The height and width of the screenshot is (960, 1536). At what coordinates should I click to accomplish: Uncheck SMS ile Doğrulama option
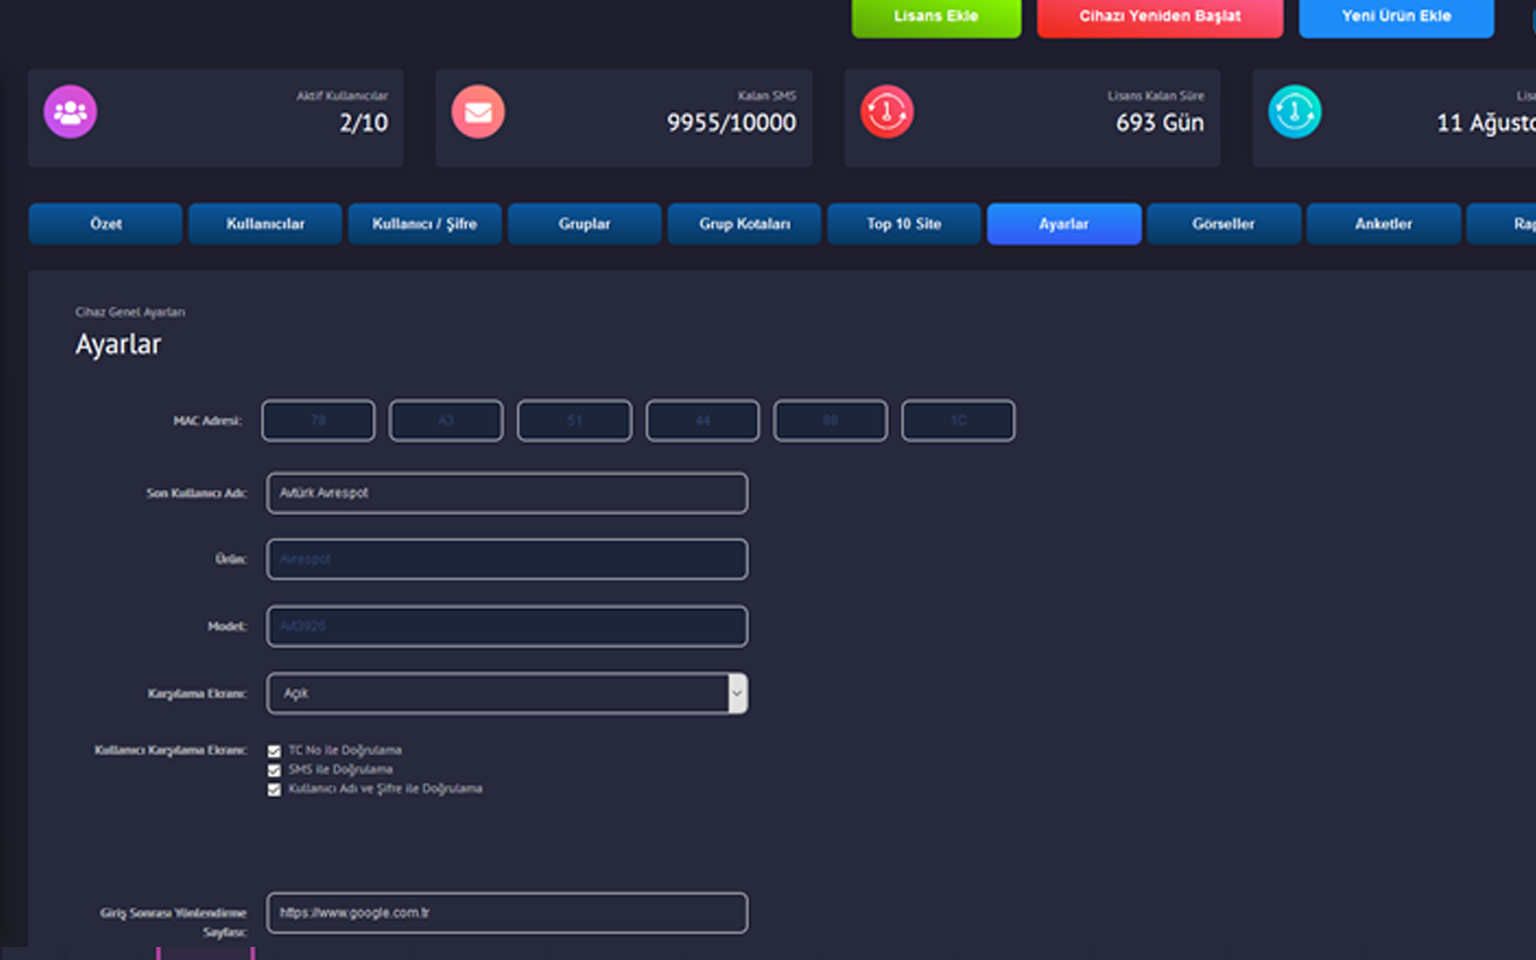point(274,770)
